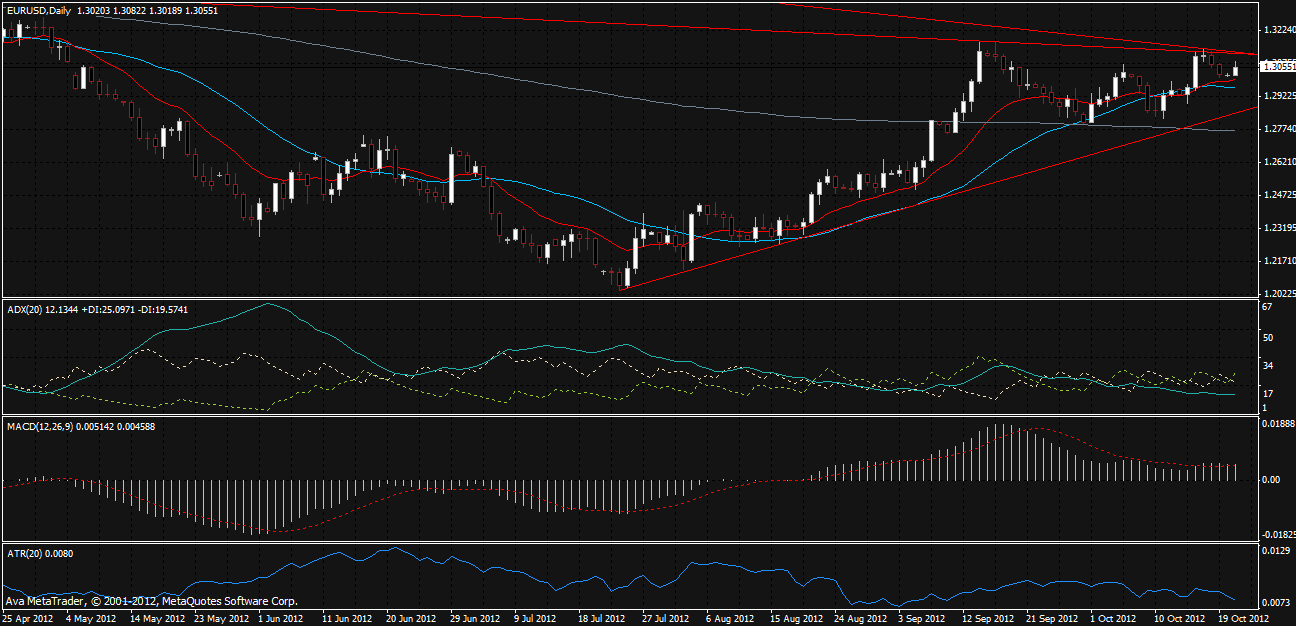
Task: Click the 3 Sep 2012 date label
Action: 919,618
